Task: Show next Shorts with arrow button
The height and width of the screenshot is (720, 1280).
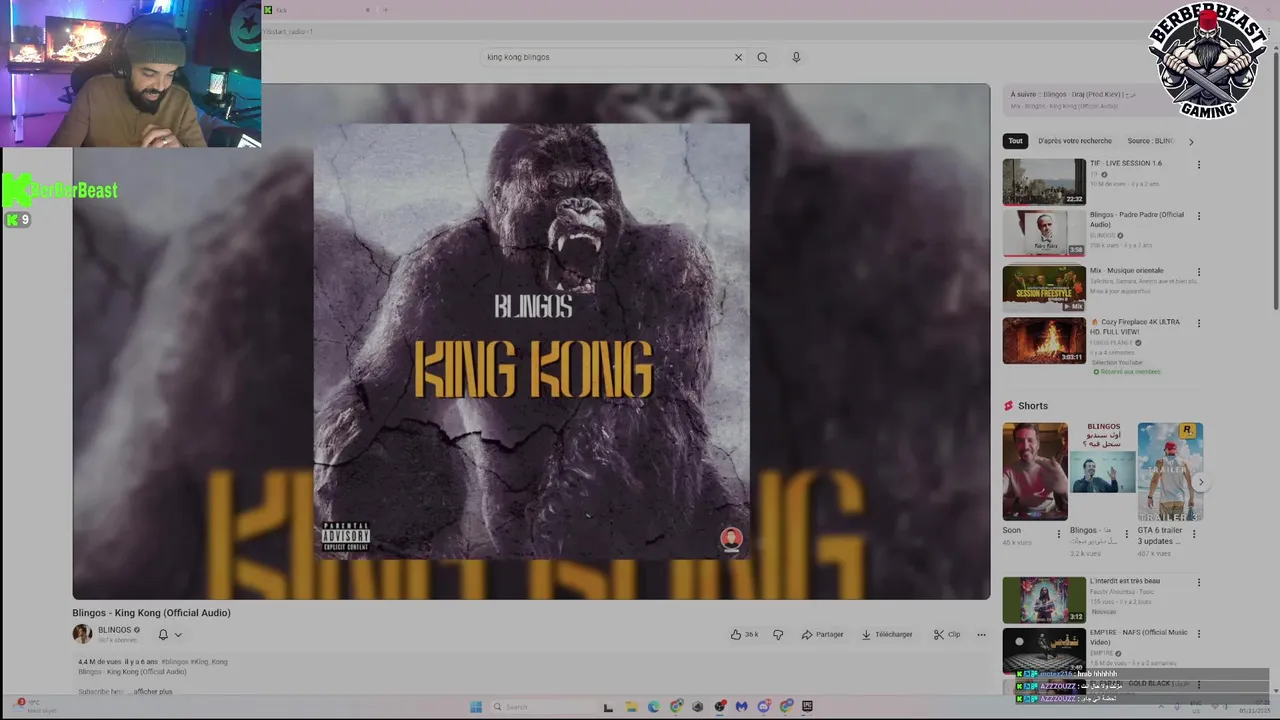Action: (1201, 482)
